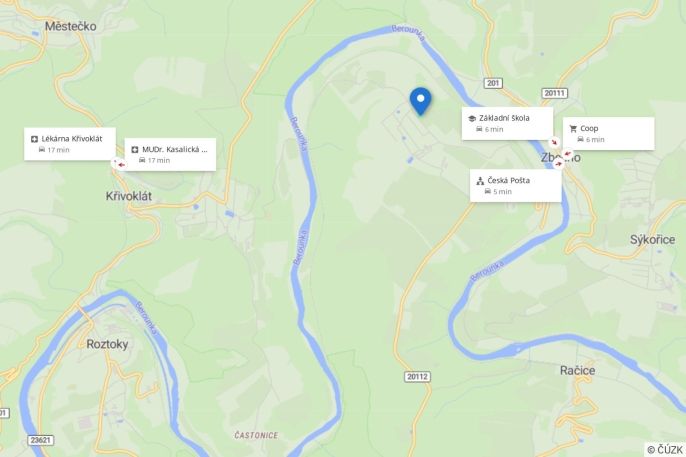686x457 pixels.
Task: Click the red arrow marker near Křivoklát
Action: point(122,165)
